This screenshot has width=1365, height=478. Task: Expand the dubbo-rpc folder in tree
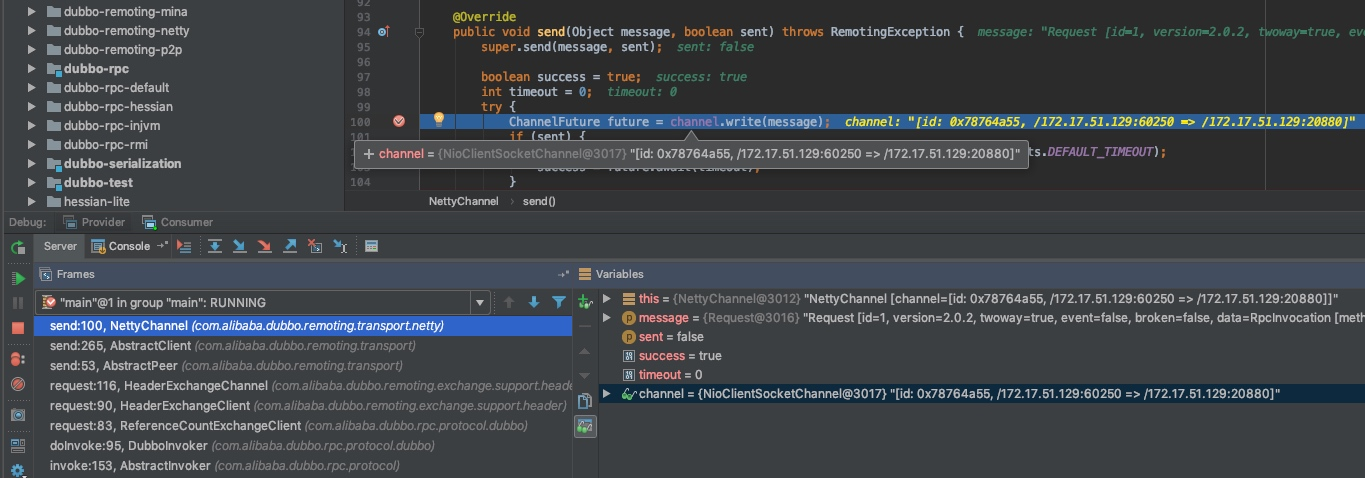click(32, 69)
